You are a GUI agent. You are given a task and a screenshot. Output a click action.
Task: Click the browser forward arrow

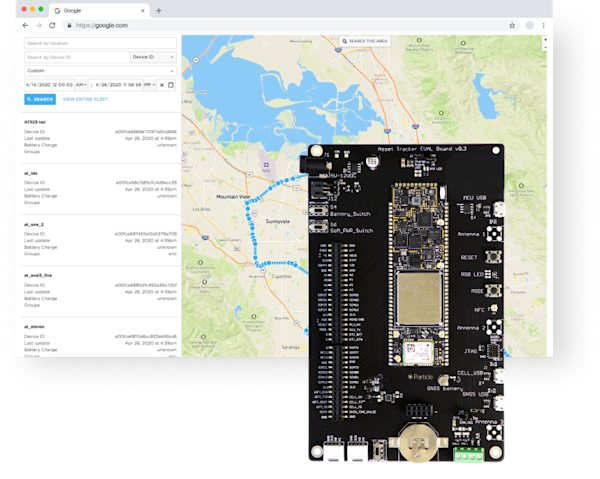click(x=39, y=26)
